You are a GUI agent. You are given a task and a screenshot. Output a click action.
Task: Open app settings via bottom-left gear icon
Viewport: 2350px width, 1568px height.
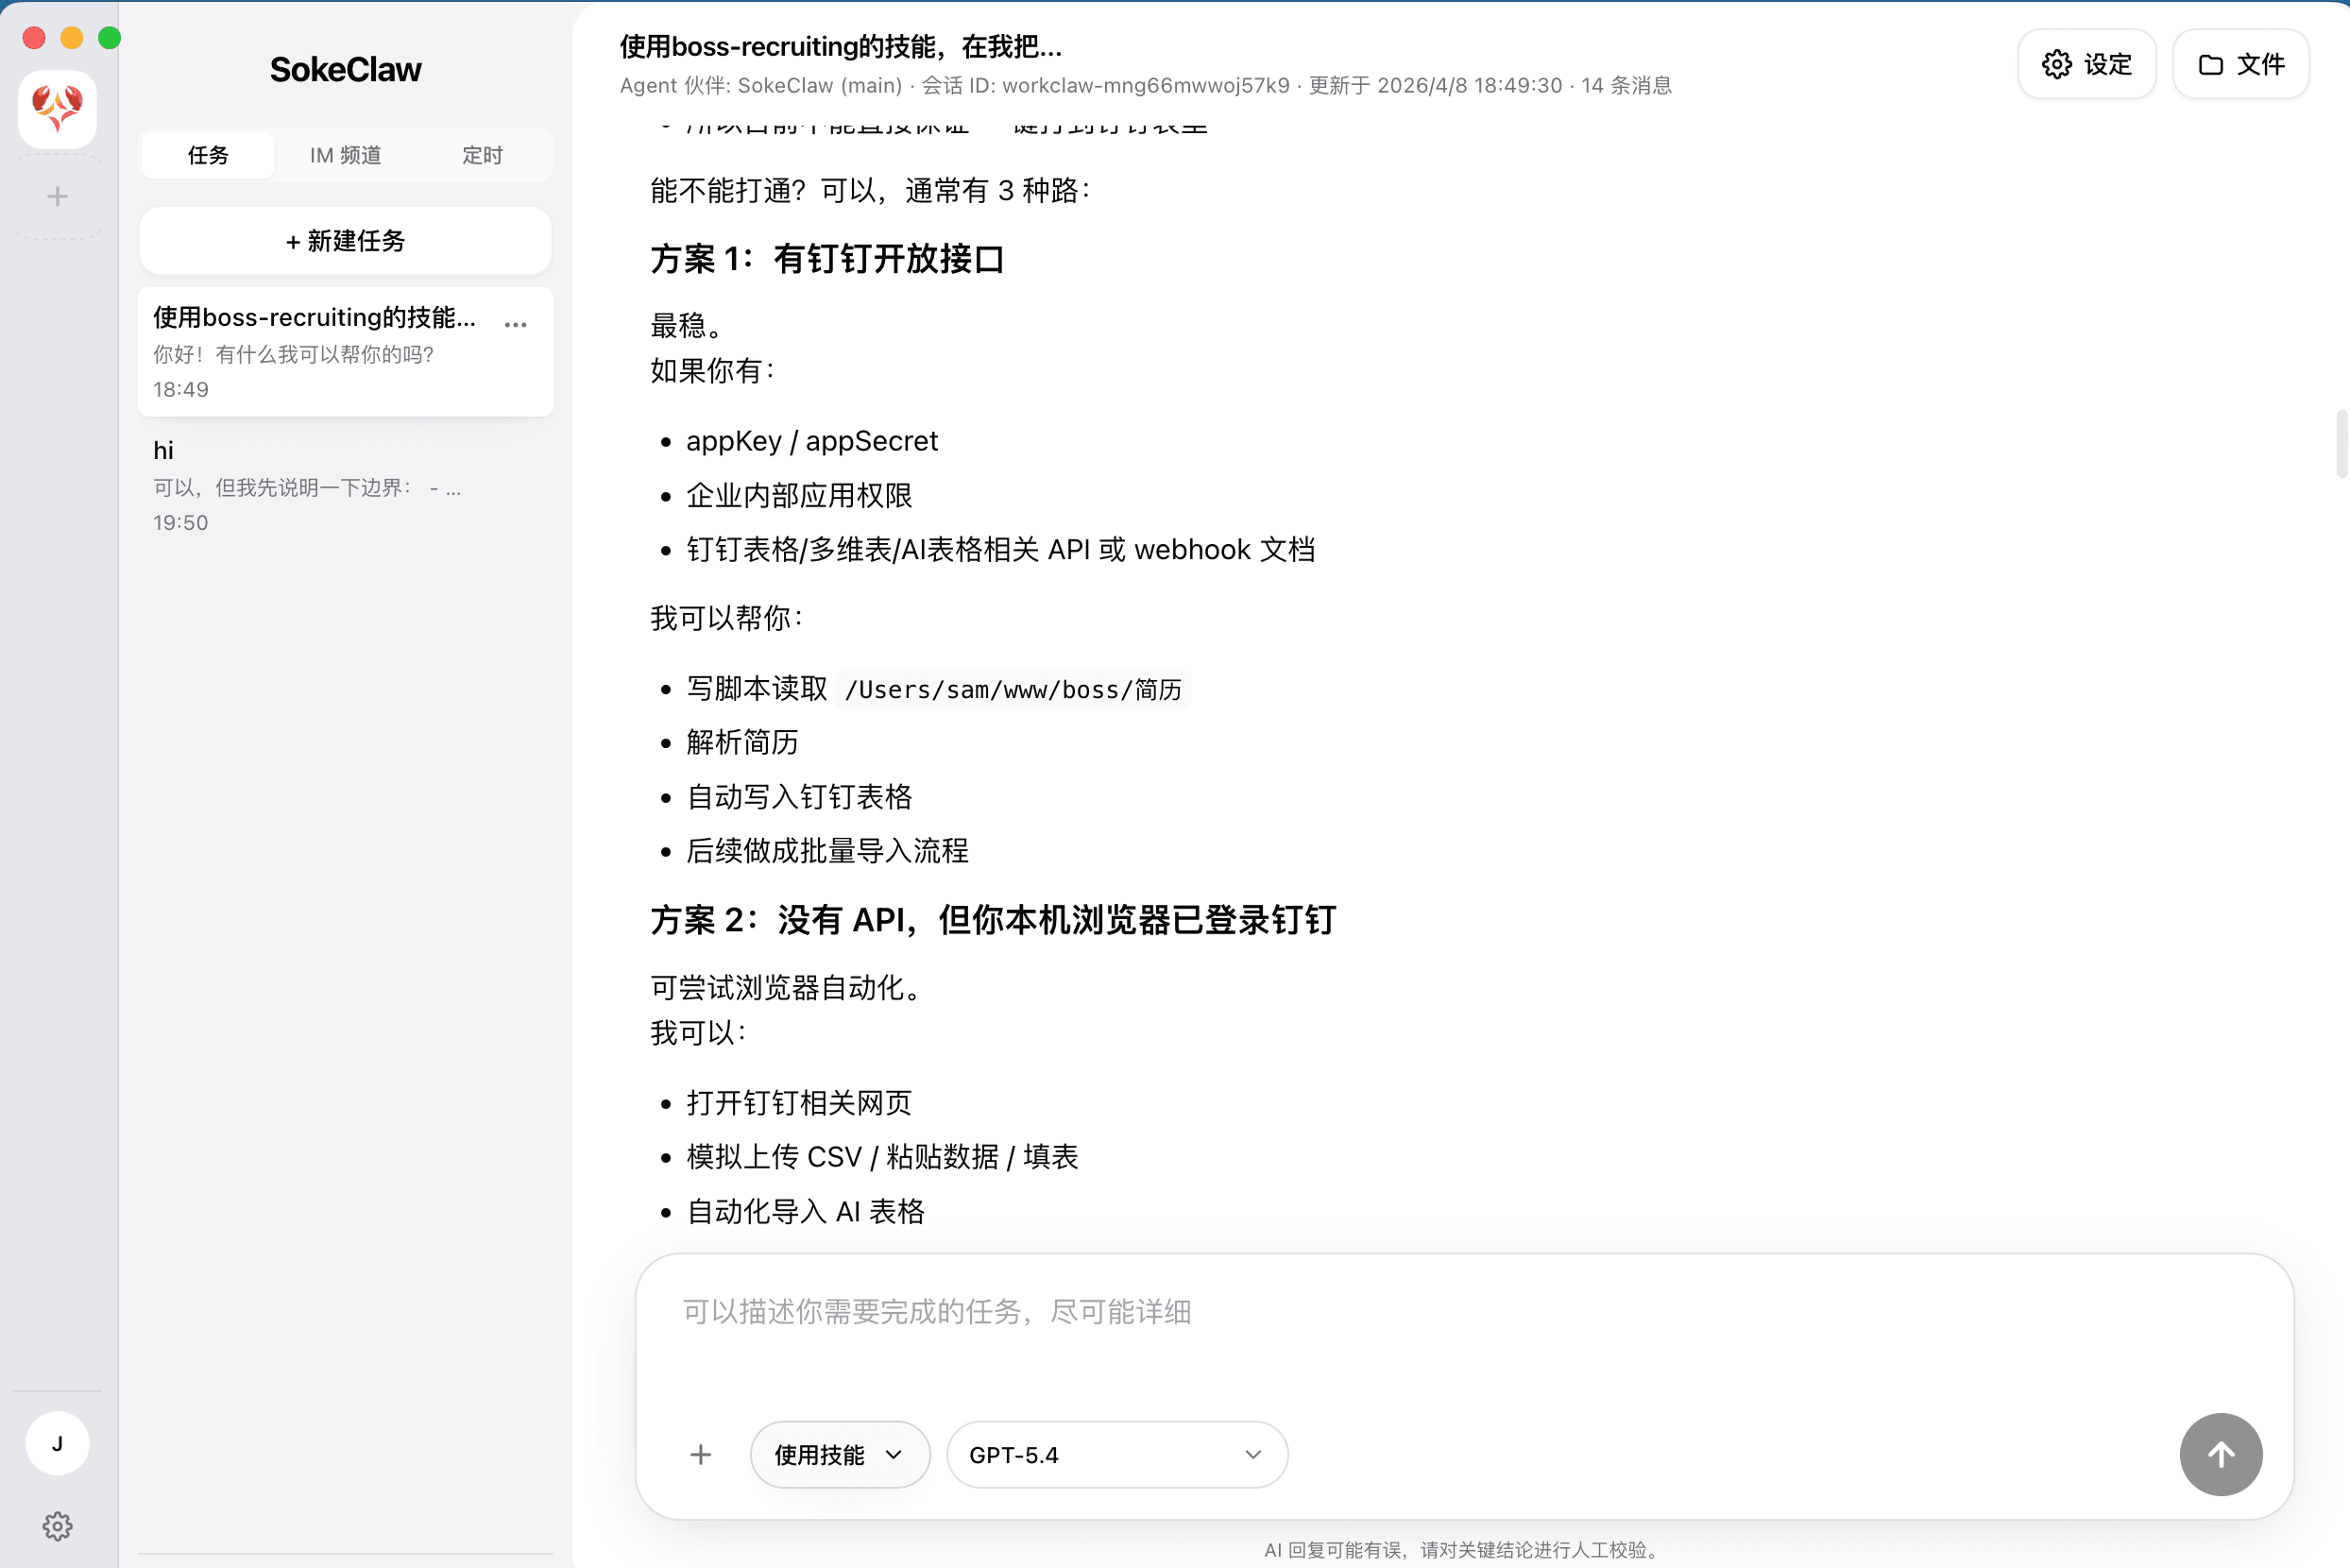tap(57, 1525)
